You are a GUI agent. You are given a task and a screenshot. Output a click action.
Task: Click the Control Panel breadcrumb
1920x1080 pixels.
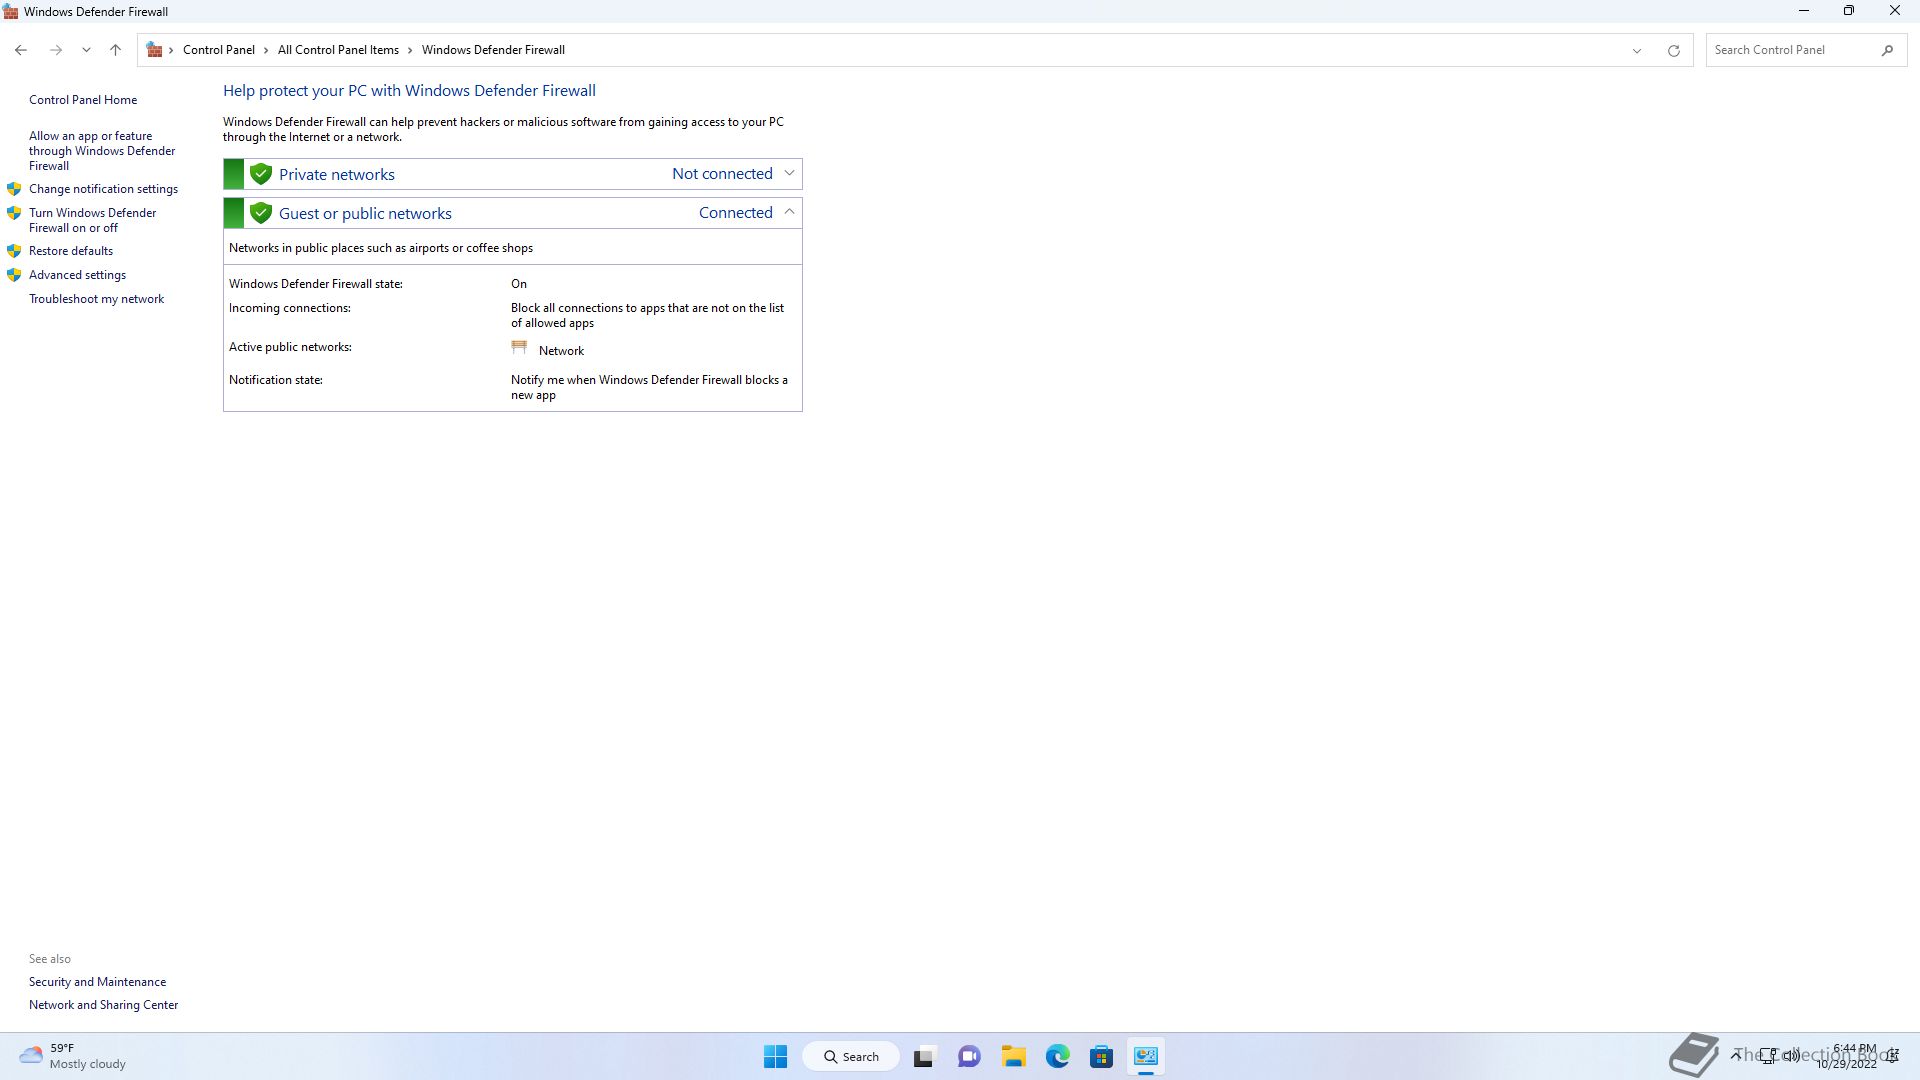tap(218, 50)
